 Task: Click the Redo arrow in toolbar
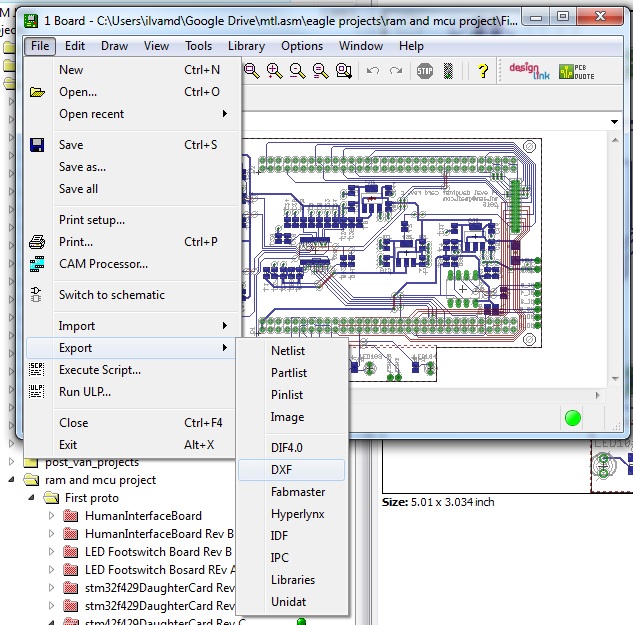(x=396, y=71)
